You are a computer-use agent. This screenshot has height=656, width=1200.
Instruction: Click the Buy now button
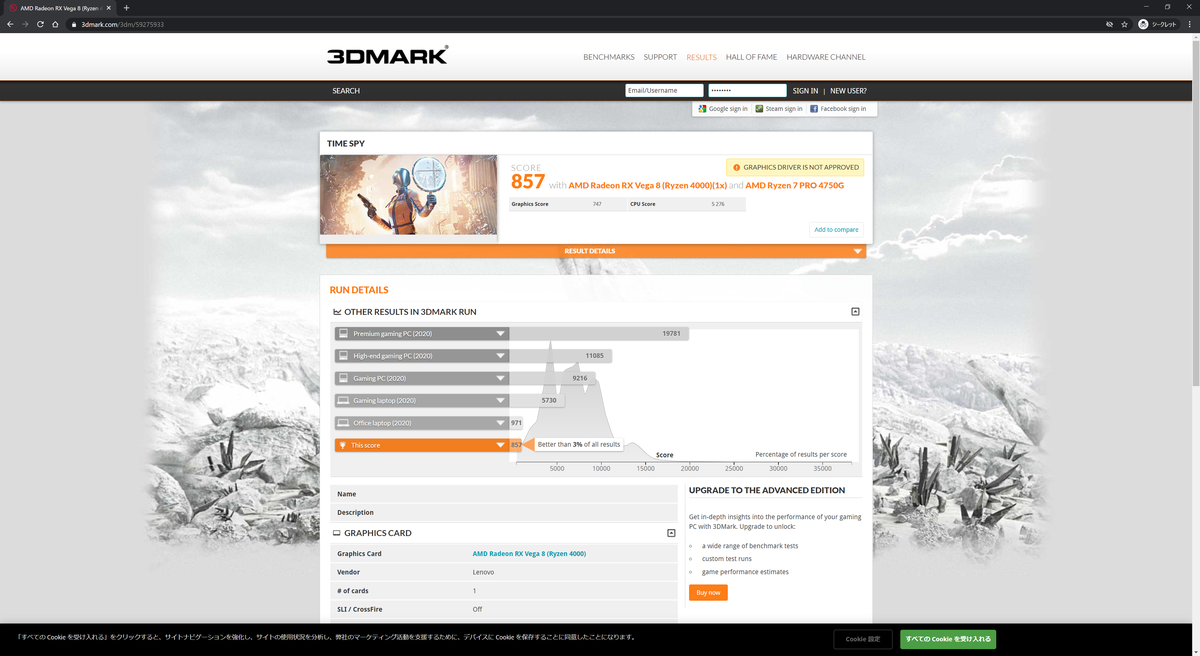708,593
